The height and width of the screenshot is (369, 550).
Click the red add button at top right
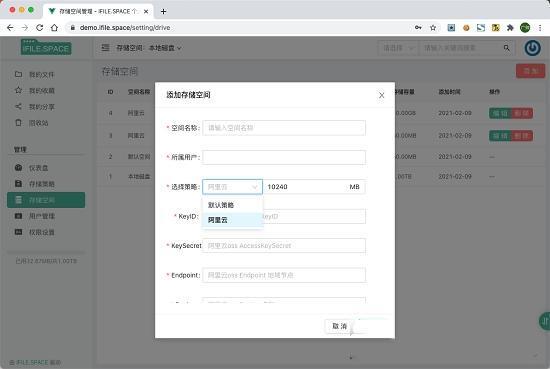point(530,71)
